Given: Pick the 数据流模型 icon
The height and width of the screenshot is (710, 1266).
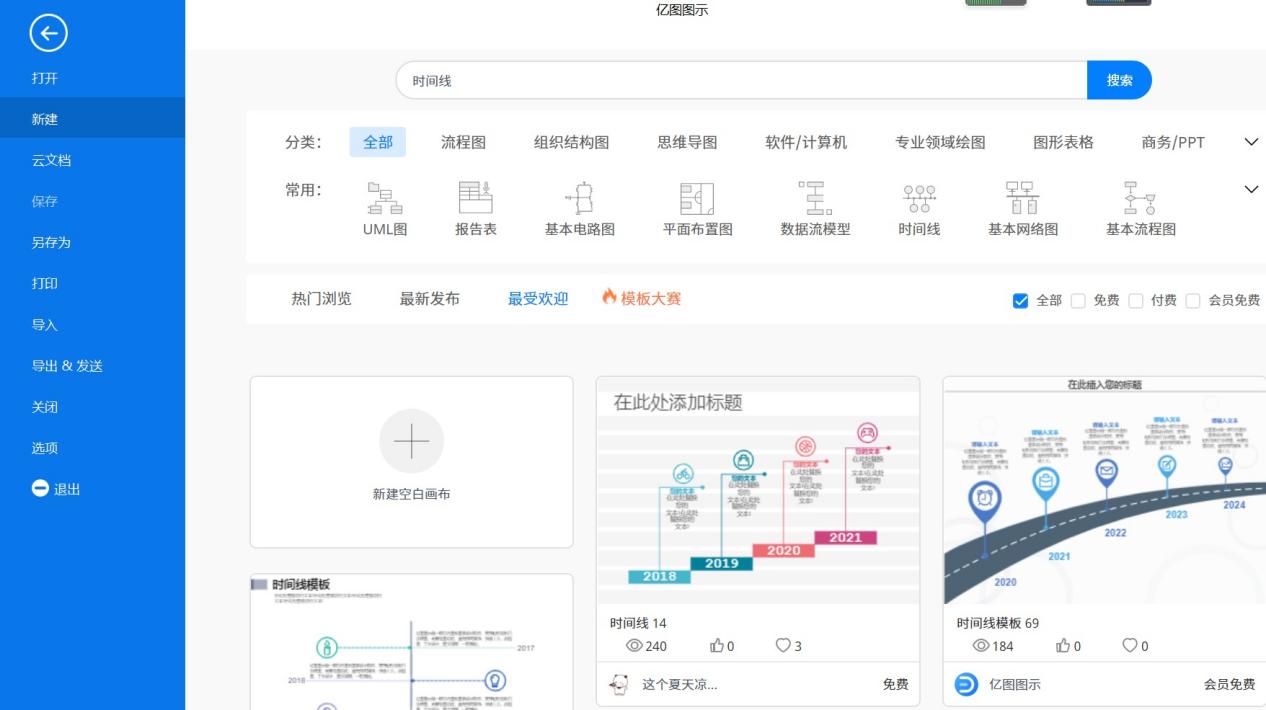Looking at the screenshot, I should coord(815,199).
